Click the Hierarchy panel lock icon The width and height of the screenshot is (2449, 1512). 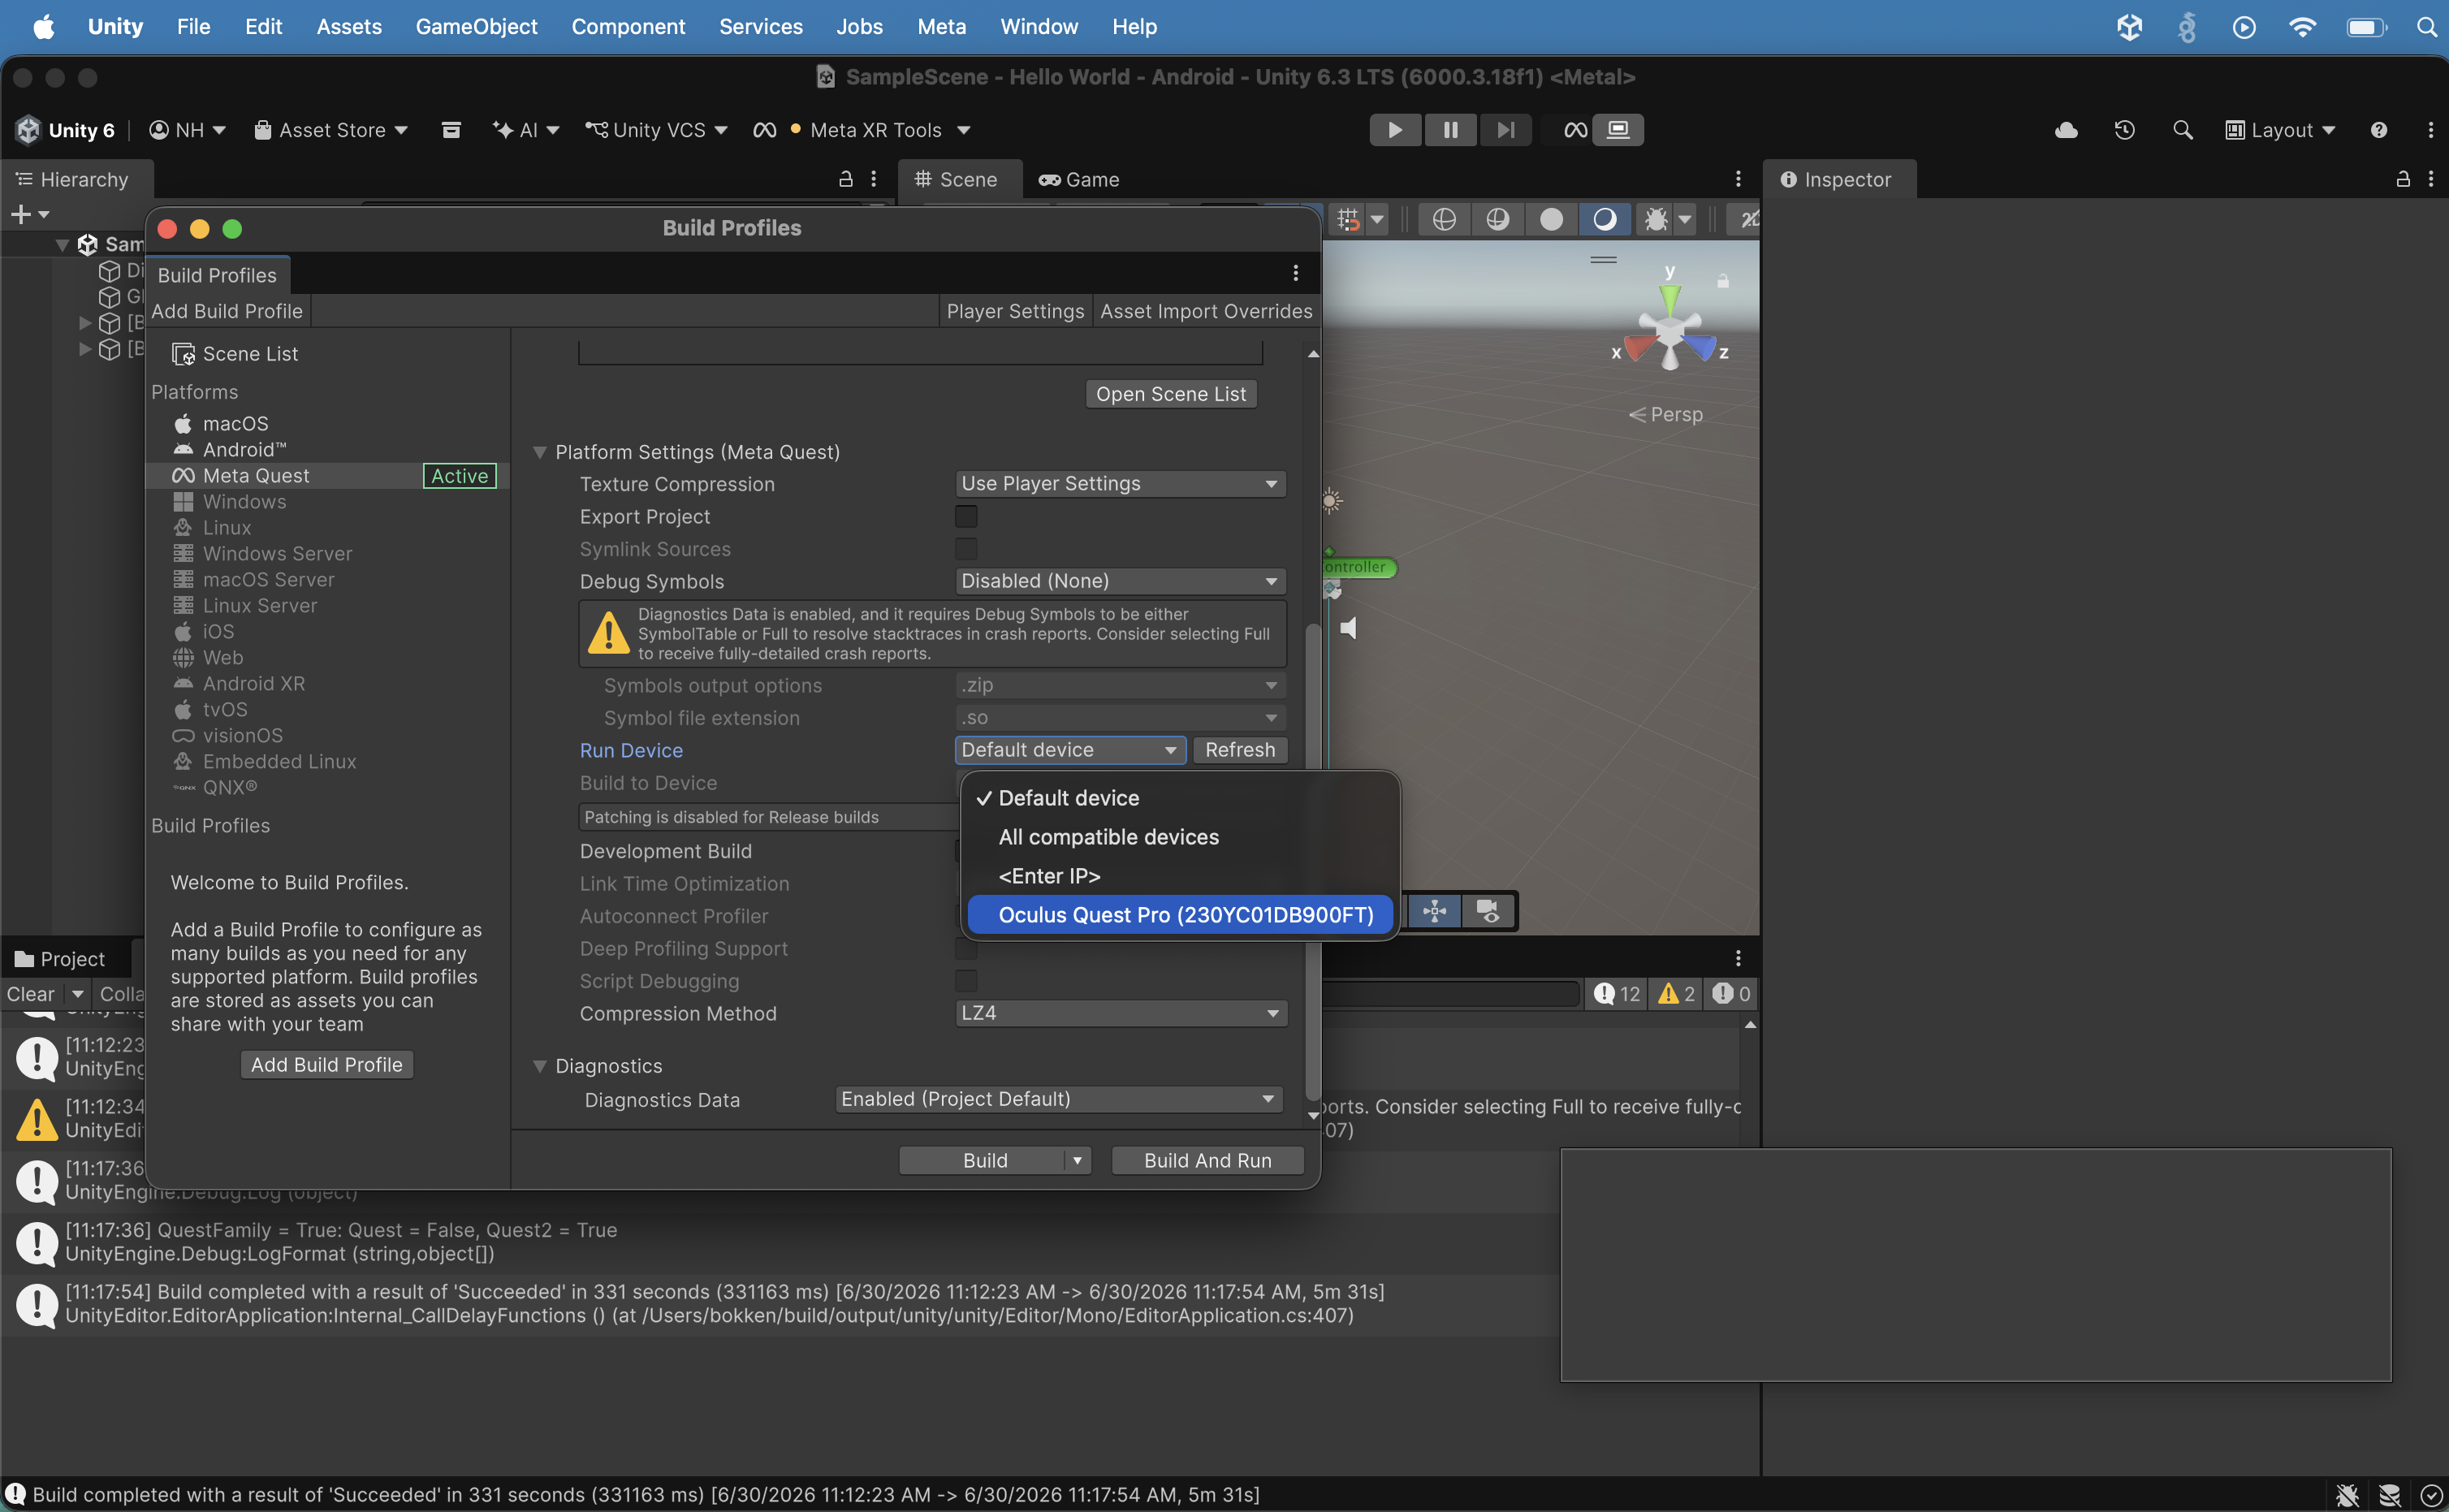pos(845,179)
